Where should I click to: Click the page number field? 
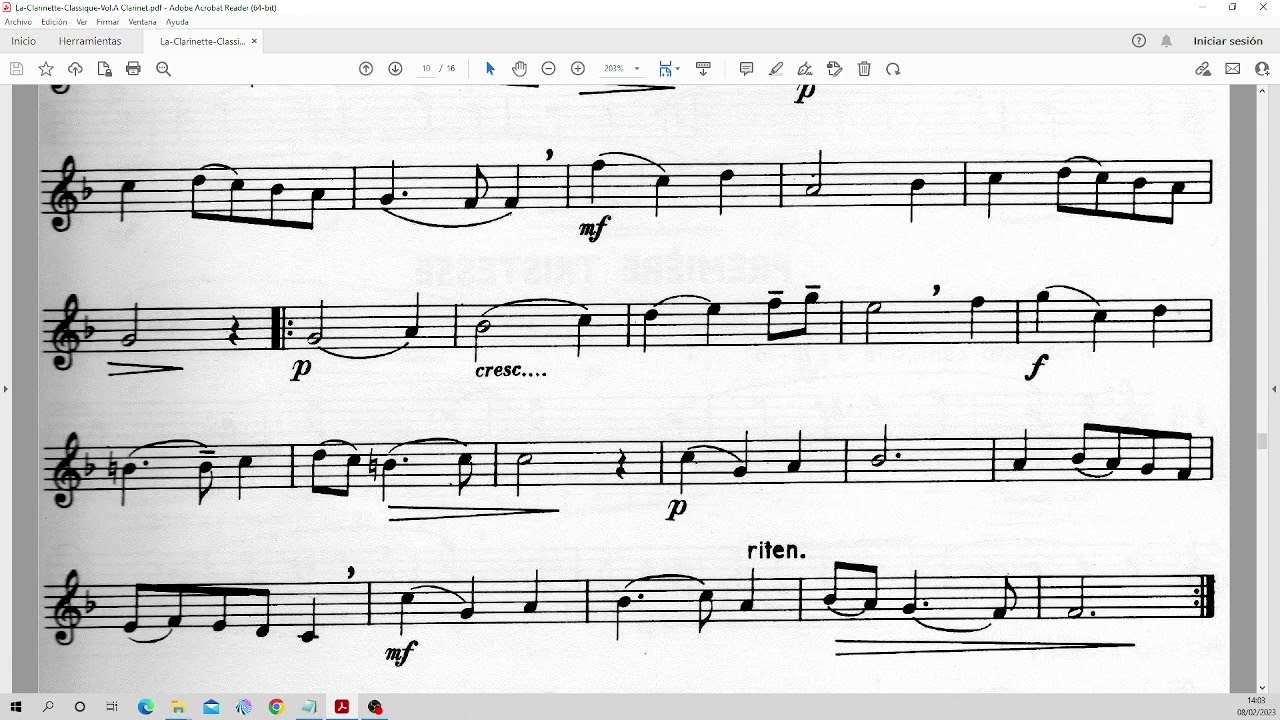point(426,69)
